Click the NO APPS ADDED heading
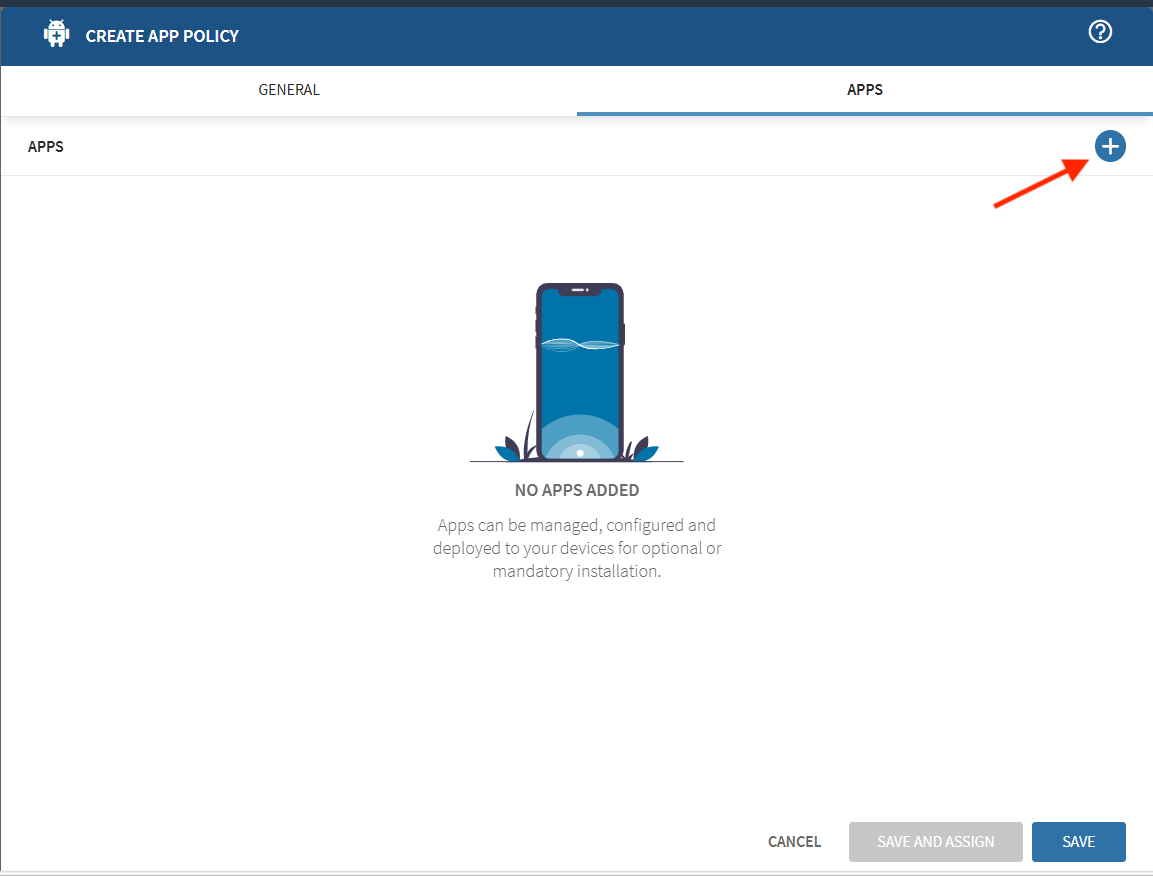The width and height of the screenshot is (1153, 876). click(577, 491)
